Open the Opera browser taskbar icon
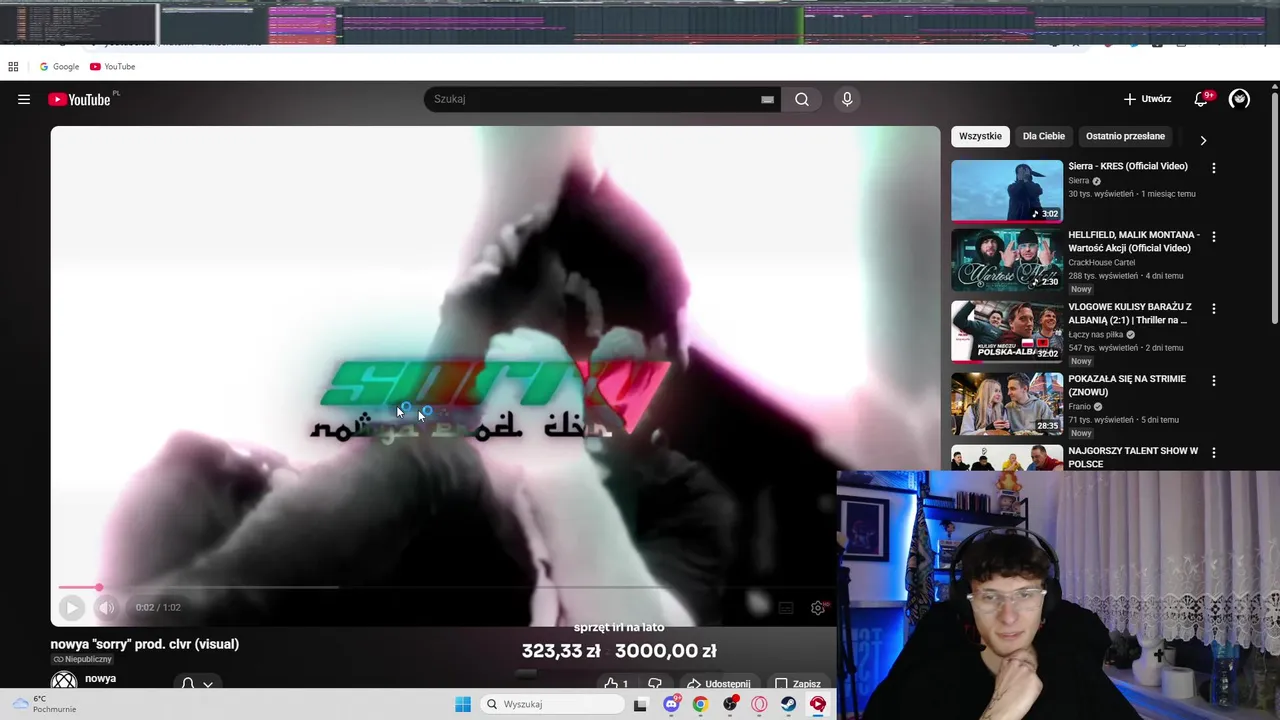 [x=759, y=704]
